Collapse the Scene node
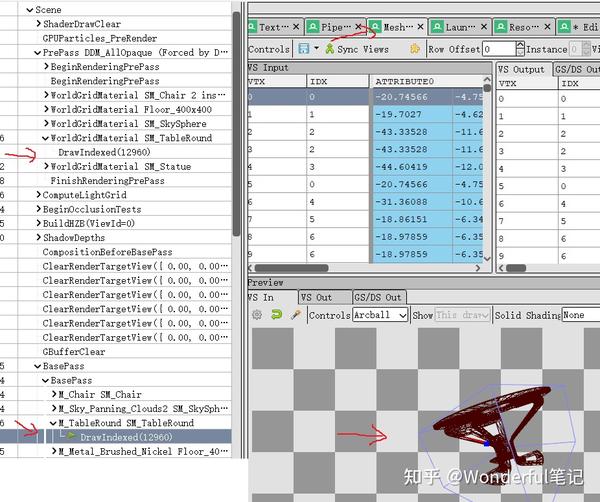 [29, 10]
